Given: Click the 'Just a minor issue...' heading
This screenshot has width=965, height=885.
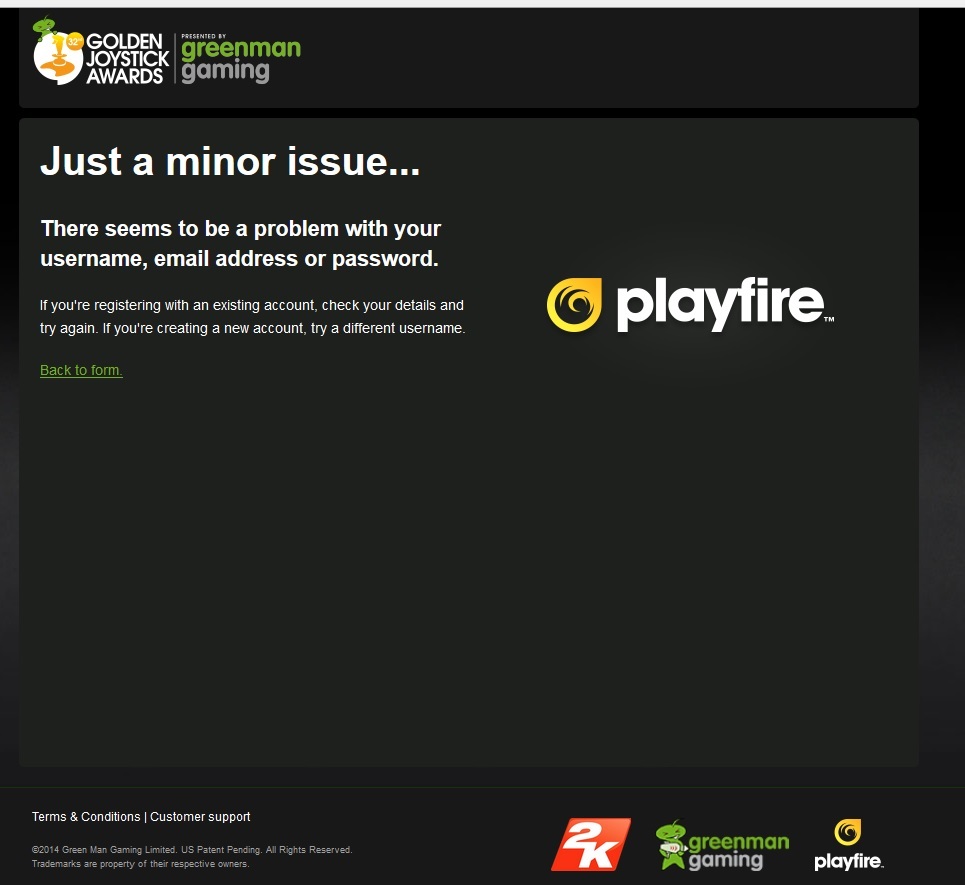Looking at the screenshot, I should pos(230,162).
